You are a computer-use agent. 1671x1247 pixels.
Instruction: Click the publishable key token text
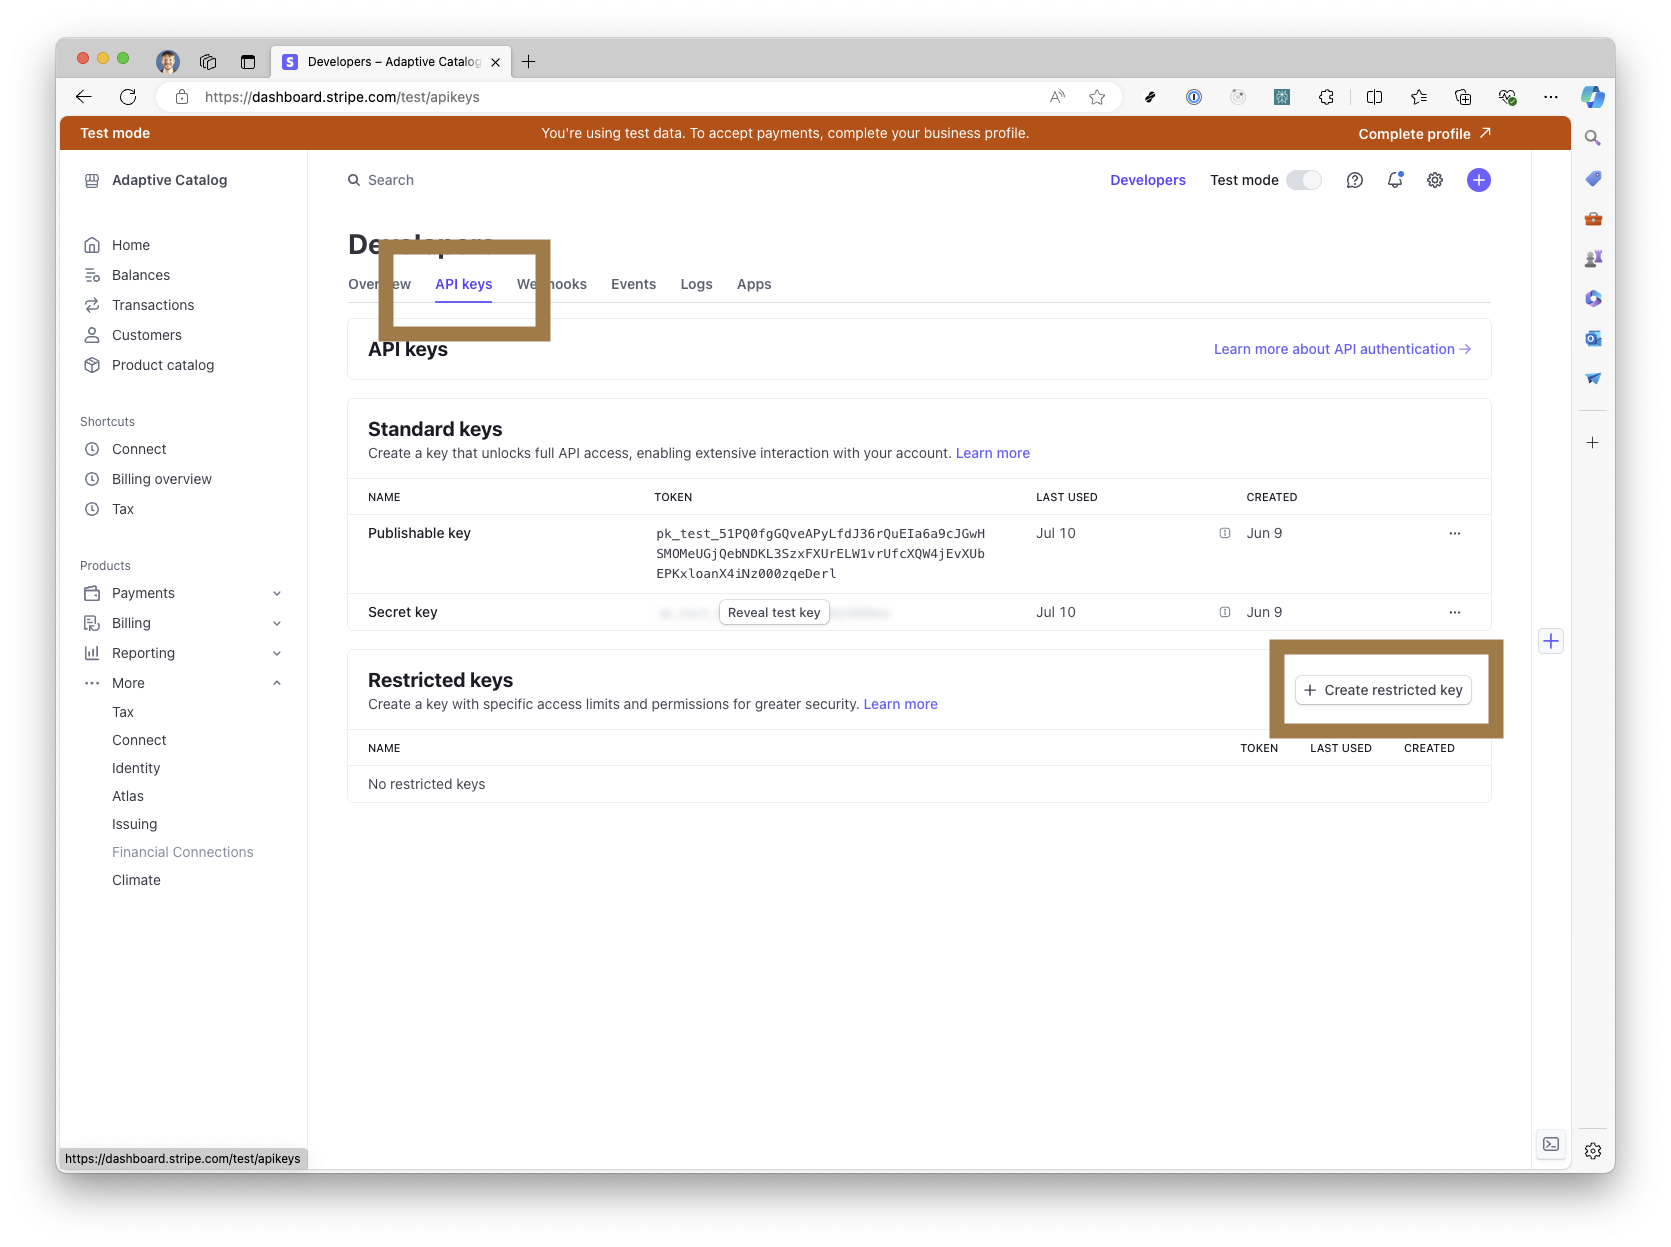click(x=820, y=553)
